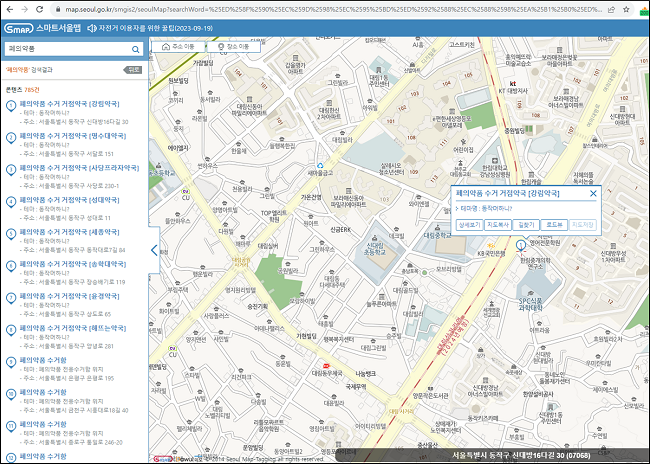Click the 주소 이동 button
This screenshot has height=464, width=650.
coord(178,46)
